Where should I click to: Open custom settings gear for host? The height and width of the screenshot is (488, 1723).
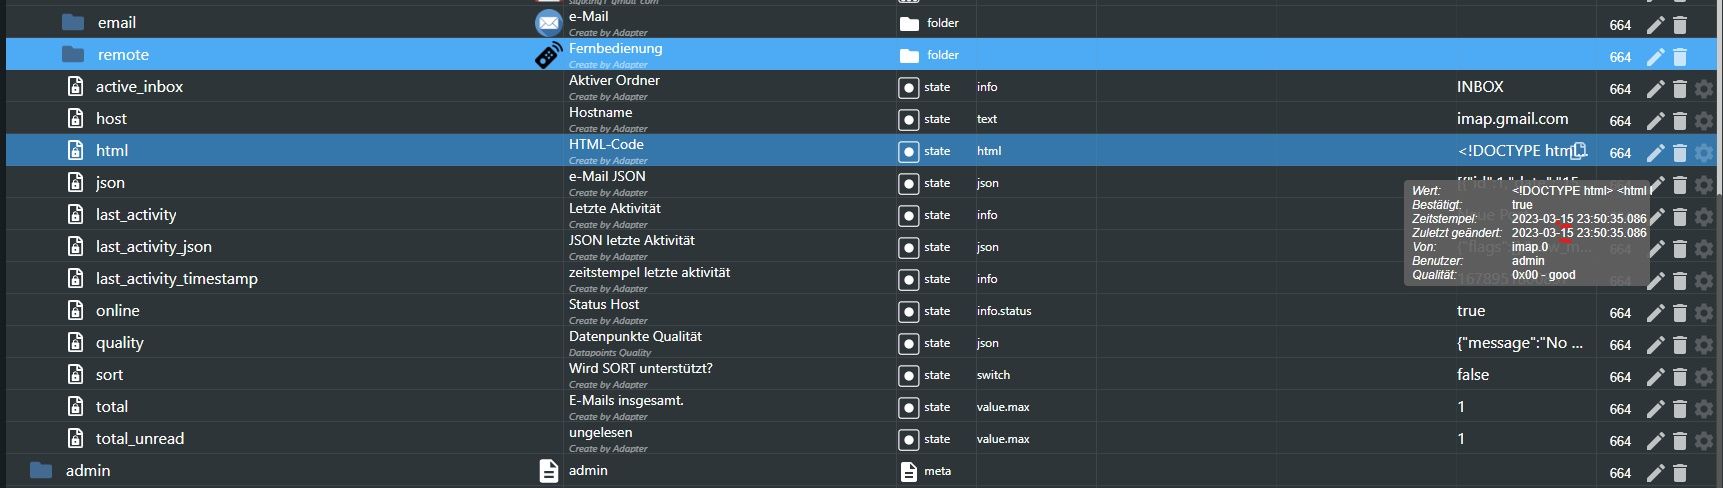click(1704, 121)
